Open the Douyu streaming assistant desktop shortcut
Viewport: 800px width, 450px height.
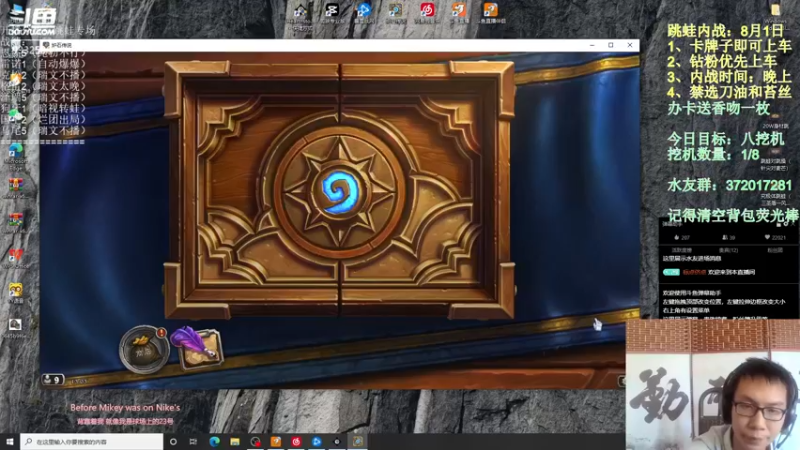click(x=490, y=12)
